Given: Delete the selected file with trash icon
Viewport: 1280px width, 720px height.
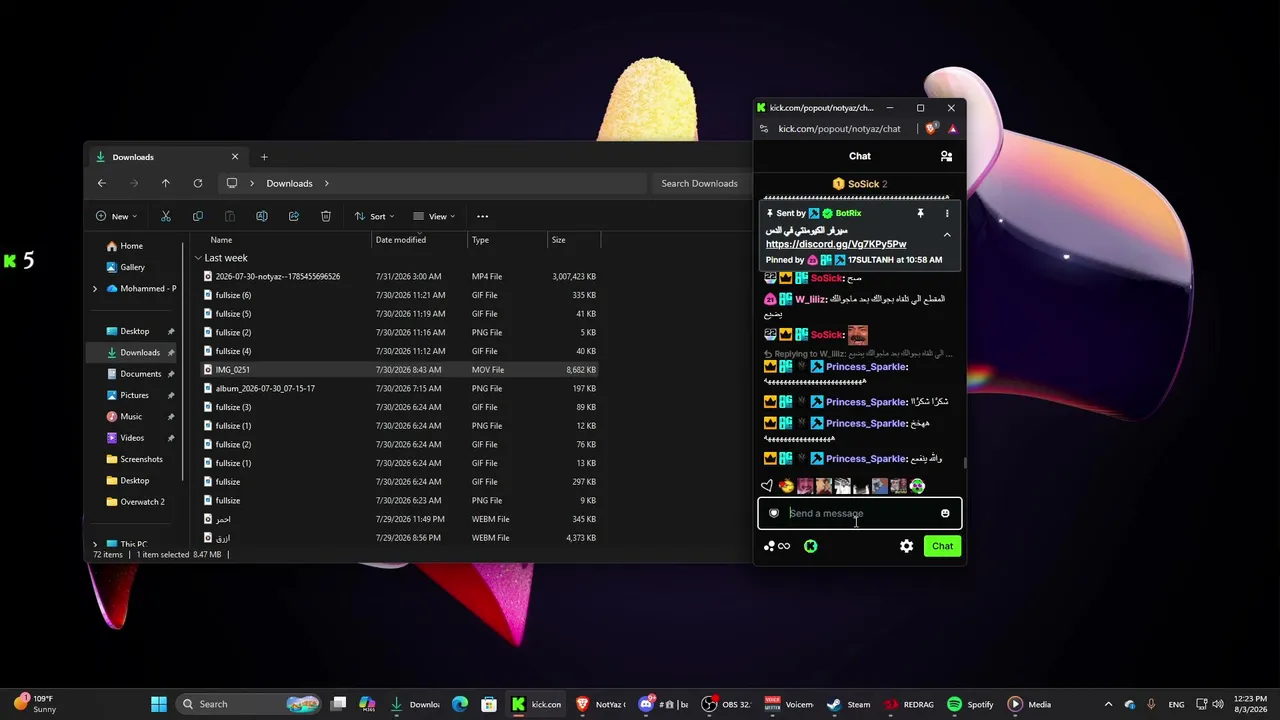Looking at the screenshot, I should [x=326, y=216].
